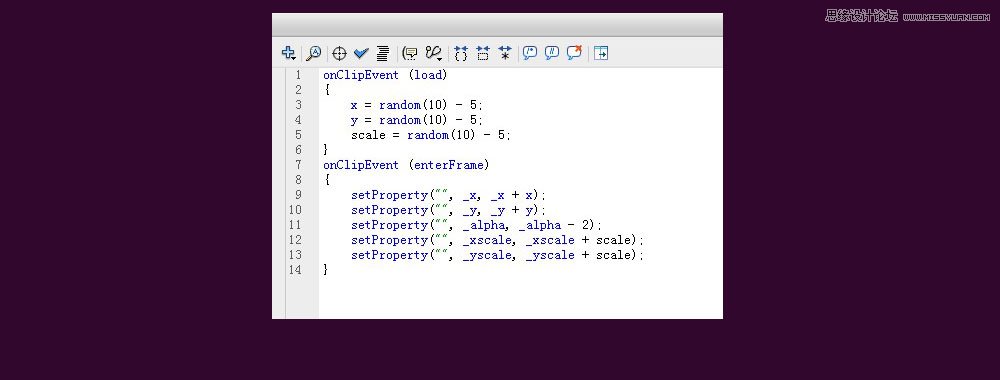Remove comment using the toolbar icon

[x=574, y=53]
